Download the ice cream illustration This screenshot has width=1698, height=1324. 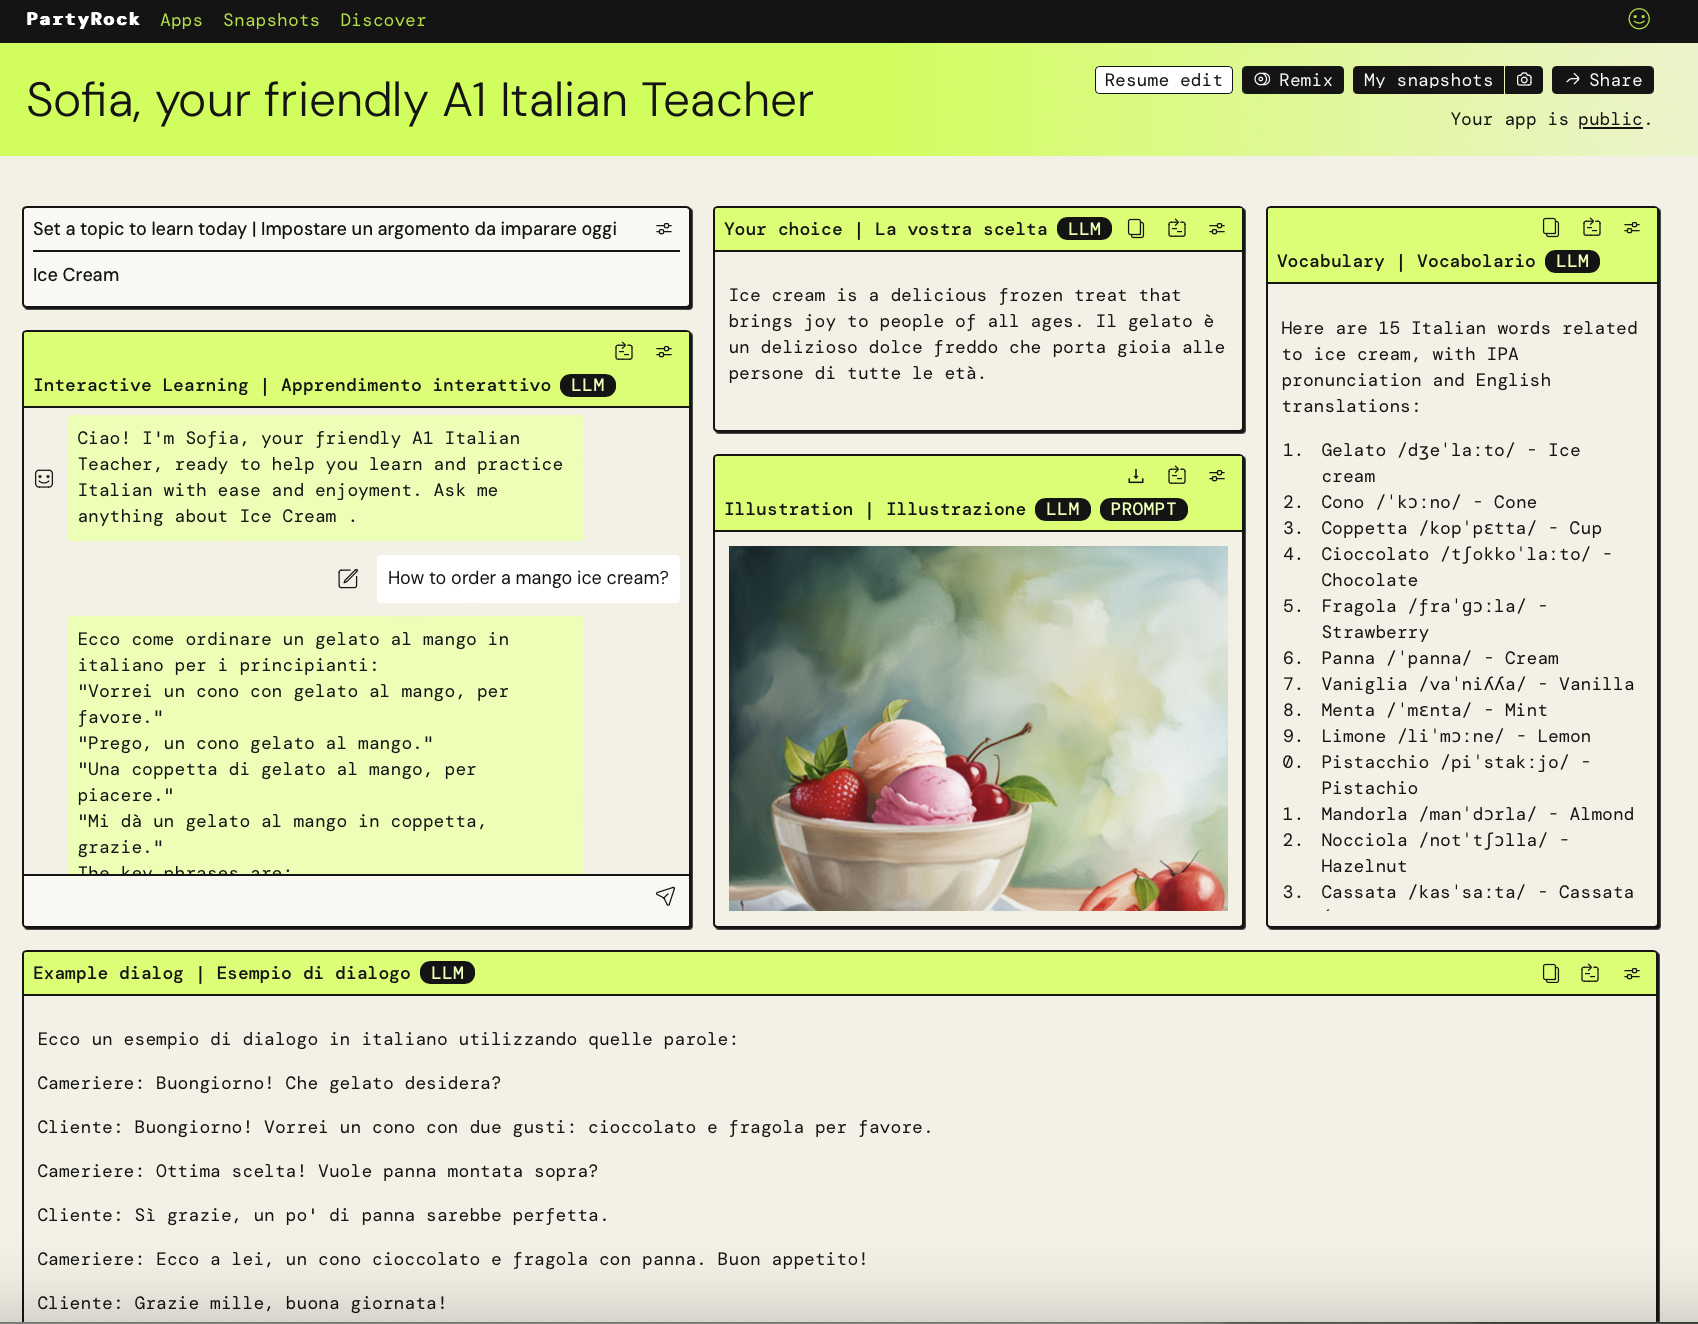pos(1136,475)
